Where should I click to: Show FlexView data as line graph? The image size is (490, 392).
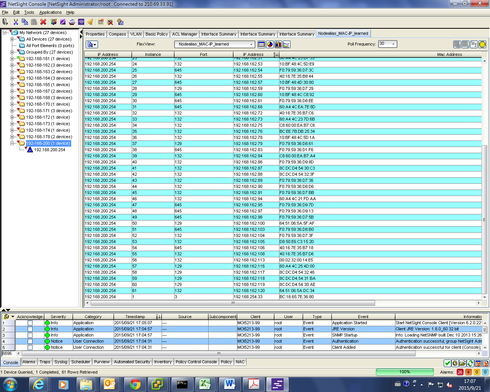[x=286, y=44]
